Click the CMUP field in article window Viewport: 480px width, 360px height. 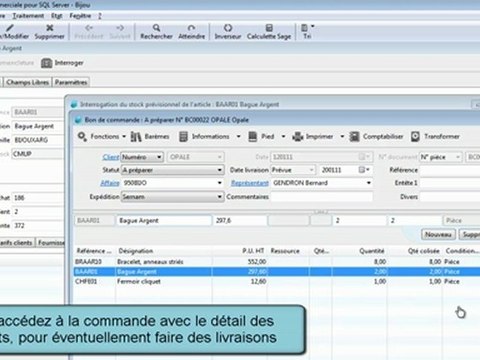(x=37, y=154)
